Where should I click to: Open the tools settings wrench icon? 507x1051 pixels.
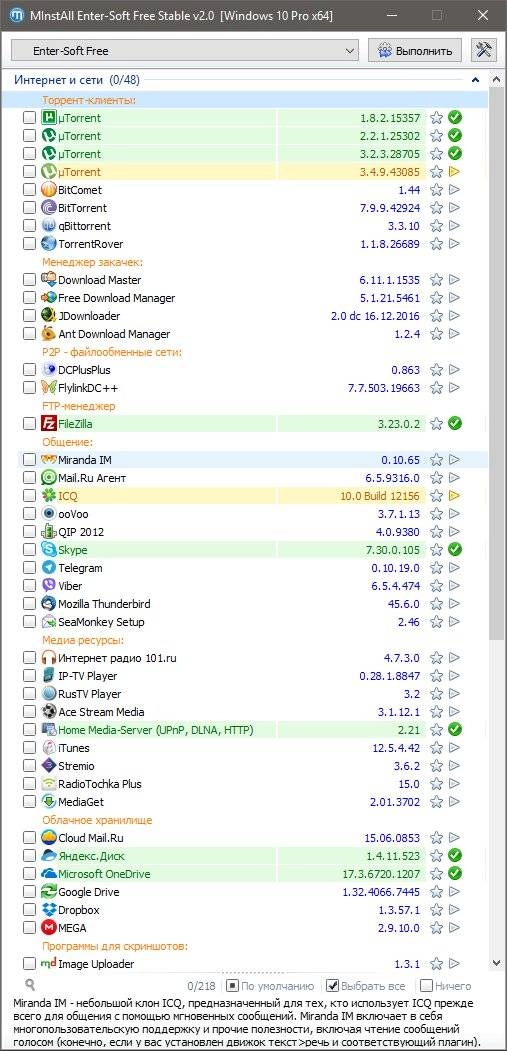(484, 50)
